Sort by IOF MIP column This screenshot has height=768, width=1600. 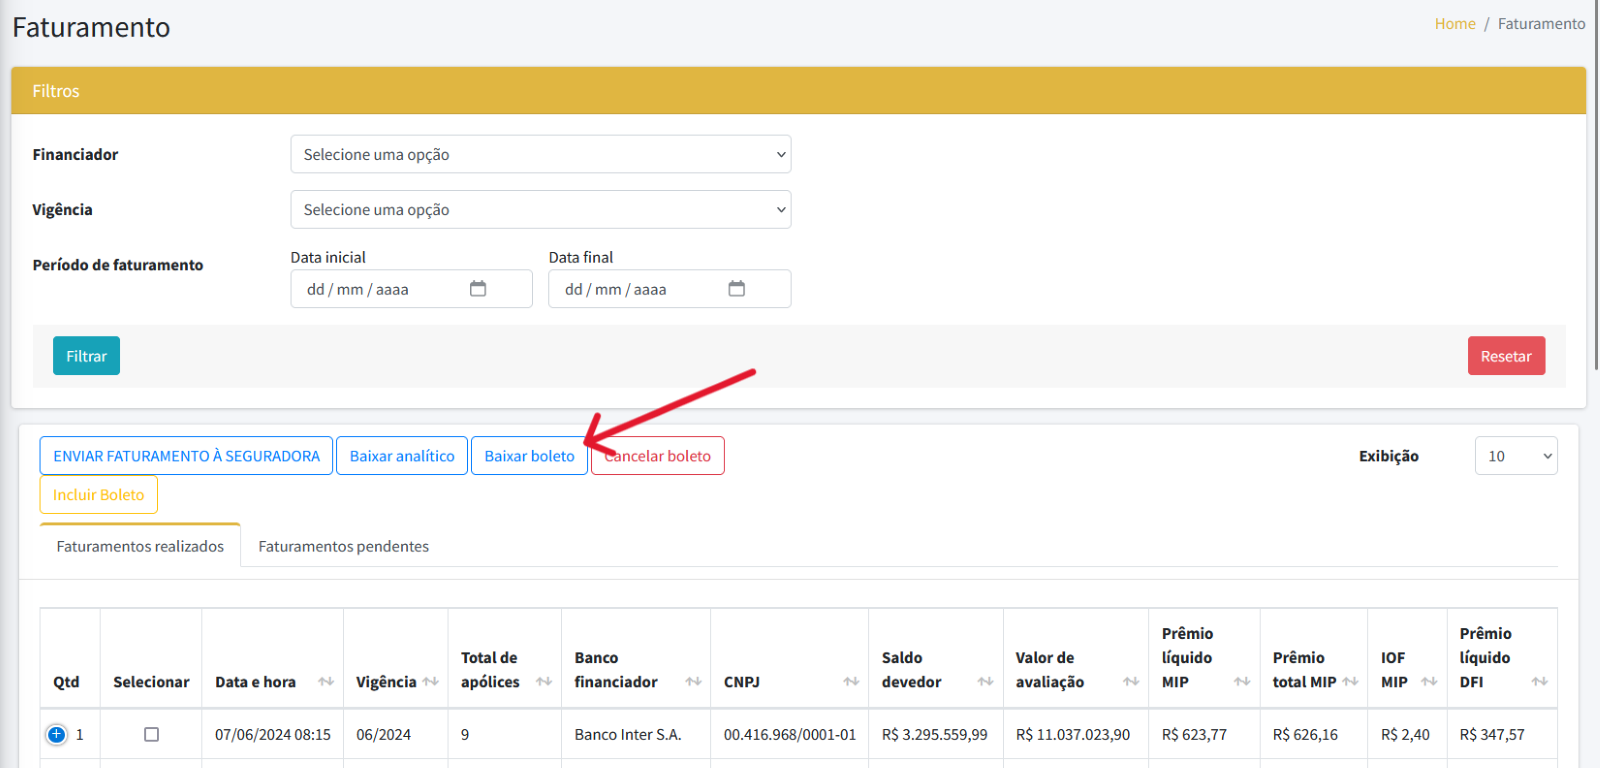pyautogui.click(x=1429, y=681)
